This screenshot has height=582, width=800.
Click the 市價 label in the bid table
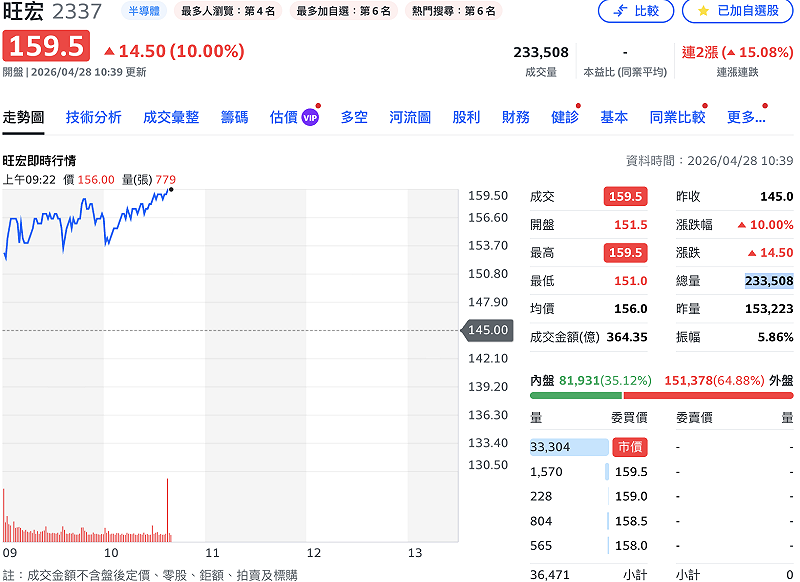[x=632, y=448]
